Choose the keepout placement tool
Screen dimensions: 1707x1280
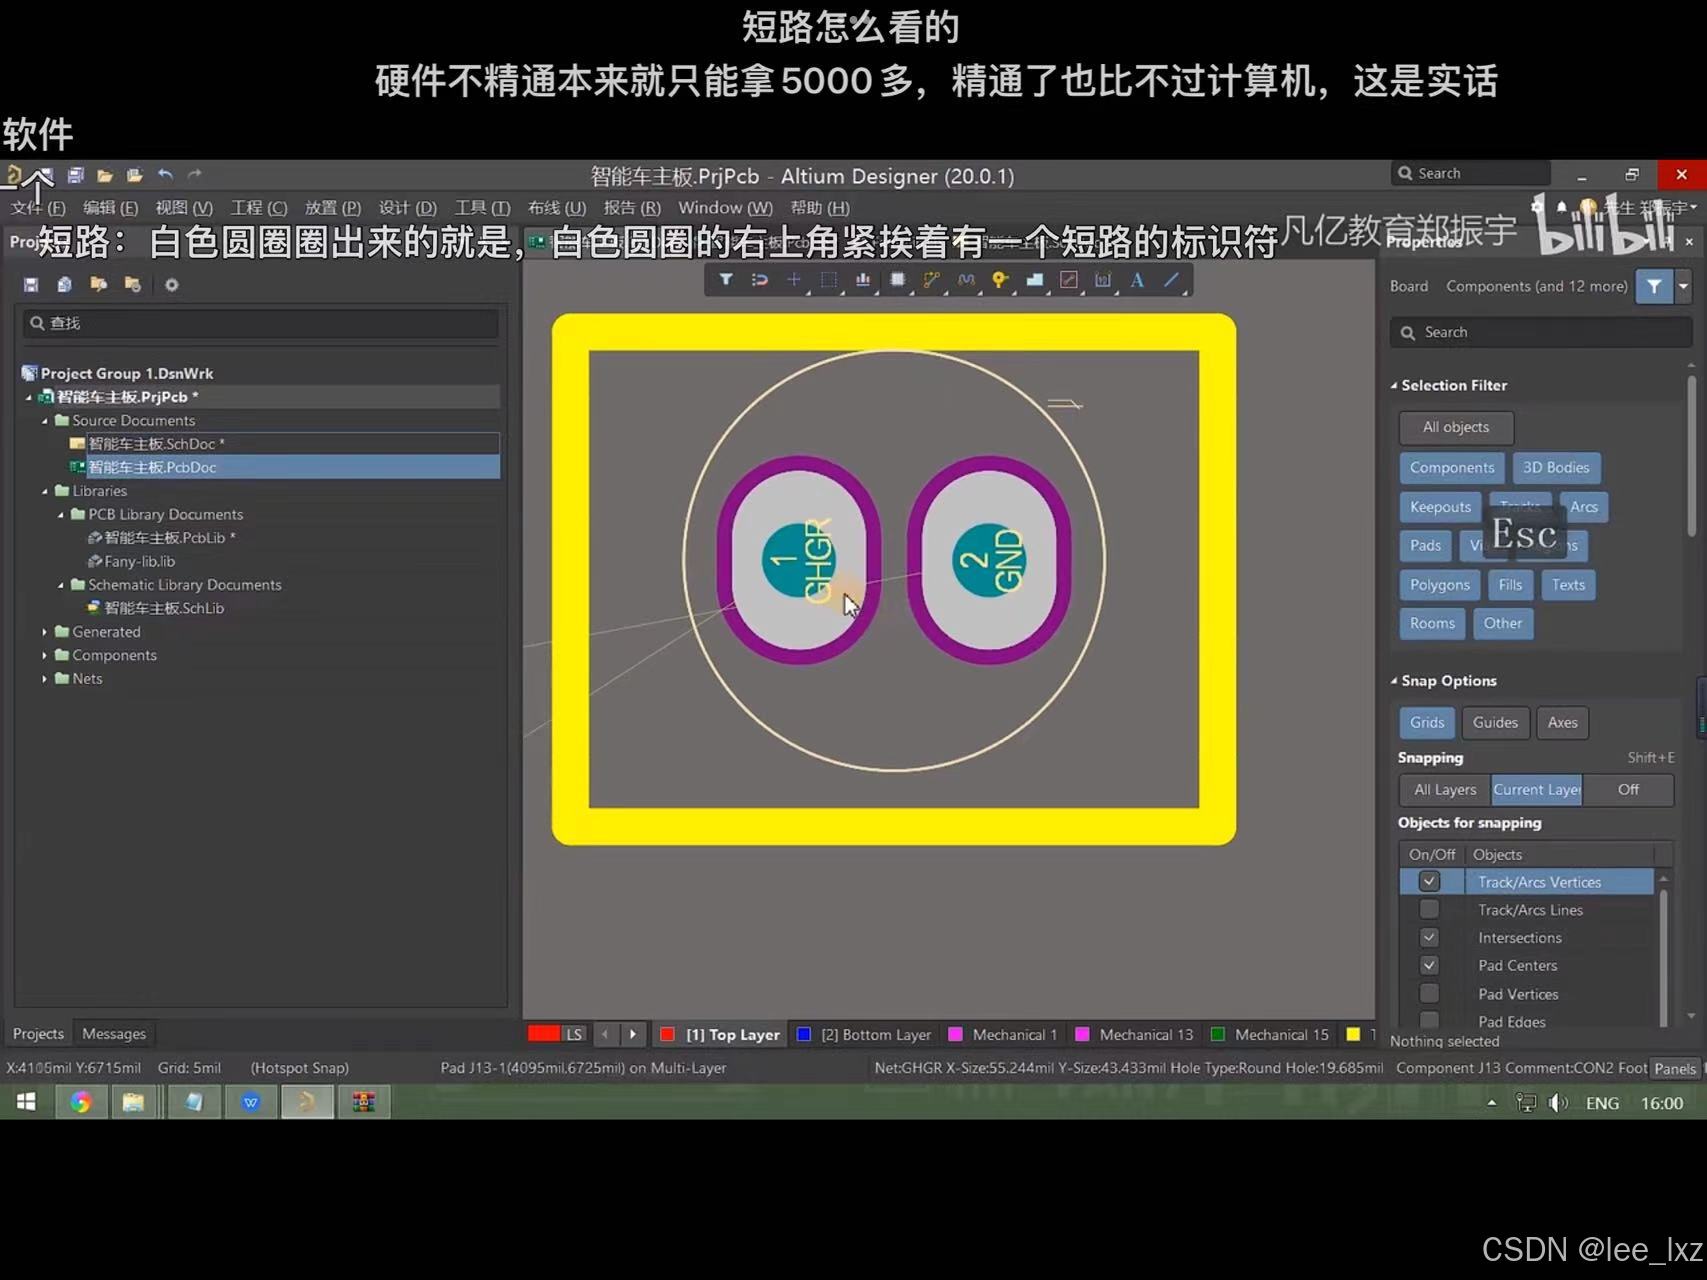tap(1068, 280)
